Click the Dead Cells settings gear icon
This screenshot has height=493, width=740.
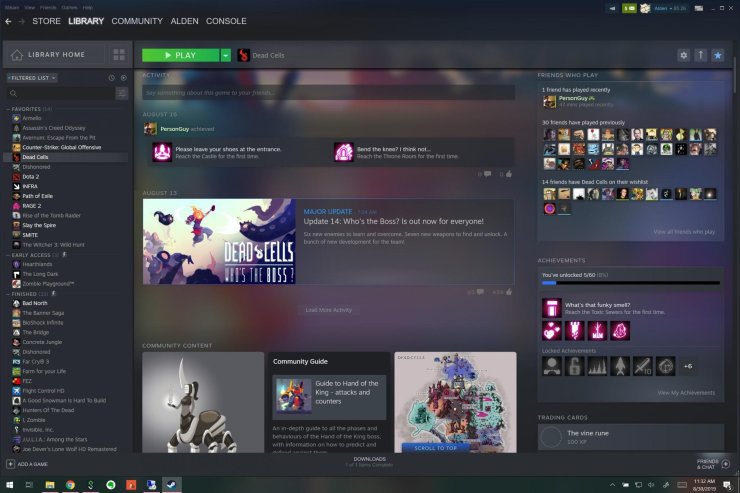(x=683, y=56)
